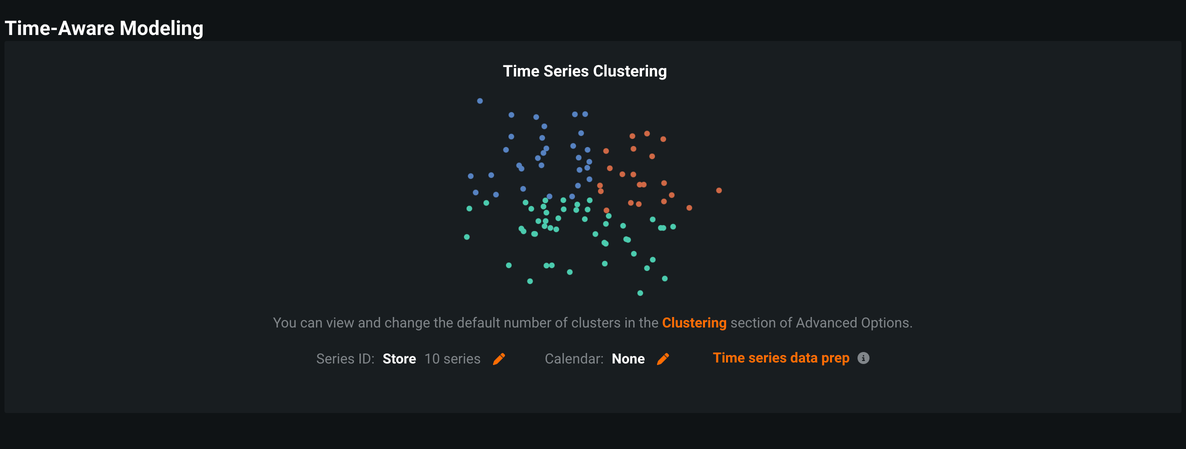The height and width of the screenshot is (449, 1186).
Task: Click the Time-Aware Modeling section heading
Action: pyautogui.click(x=104, y=28)
